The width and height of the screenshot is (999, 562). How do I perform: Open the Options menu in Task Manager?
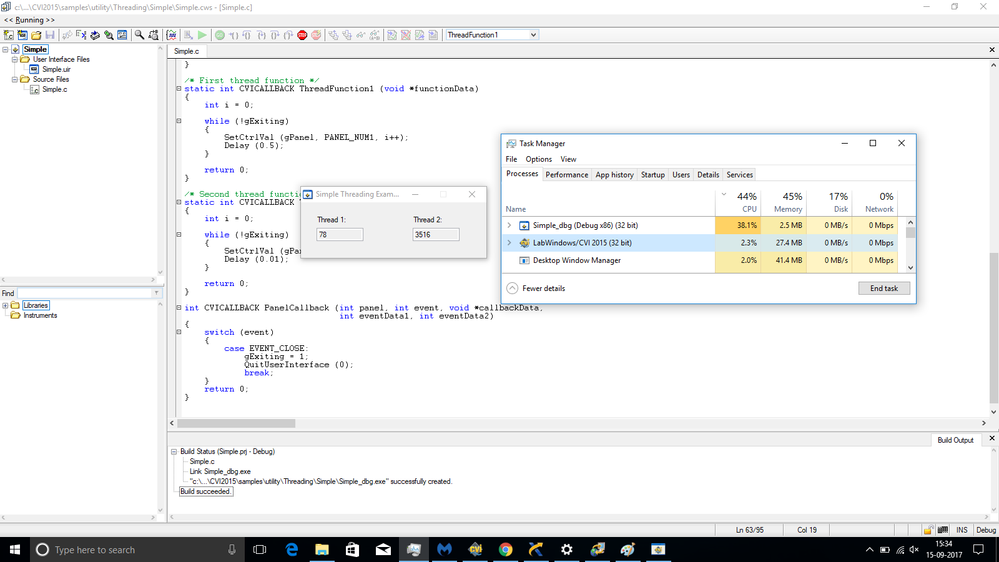[538, 159]
